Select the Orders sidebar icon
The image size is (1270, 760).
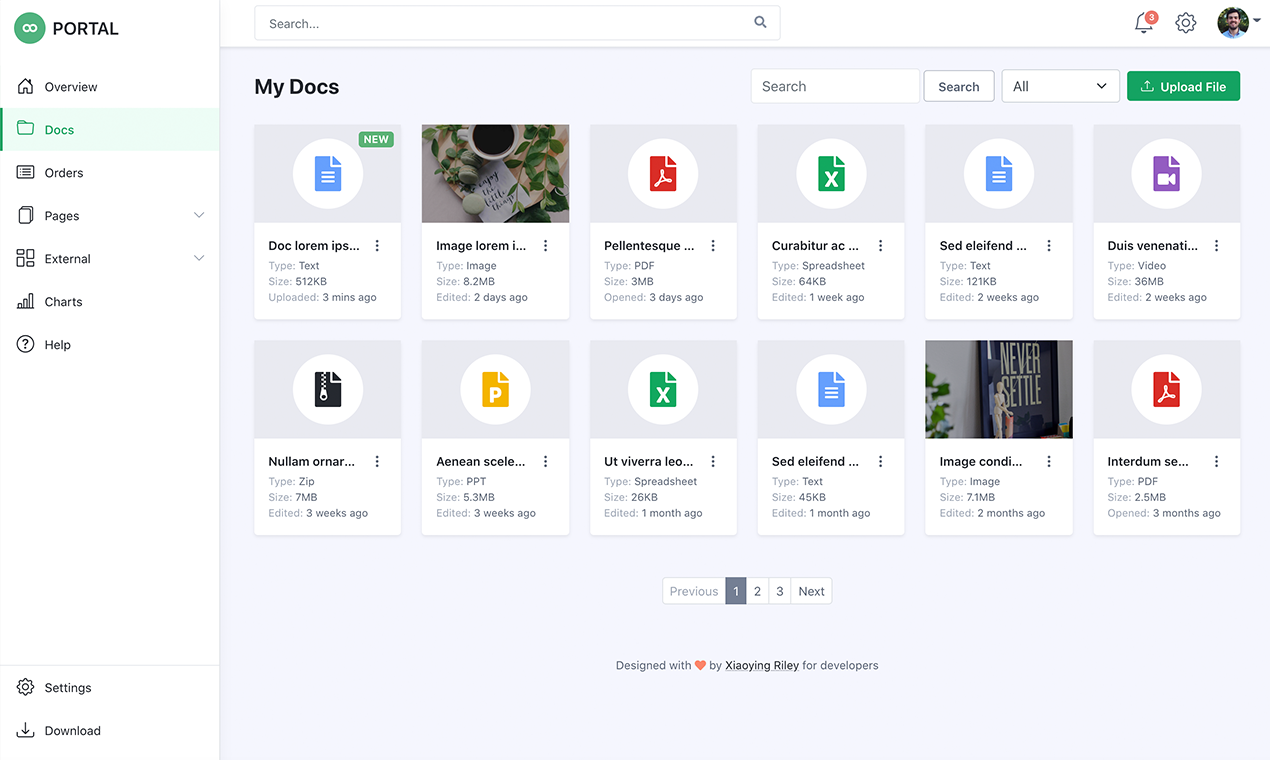point(24,172)
